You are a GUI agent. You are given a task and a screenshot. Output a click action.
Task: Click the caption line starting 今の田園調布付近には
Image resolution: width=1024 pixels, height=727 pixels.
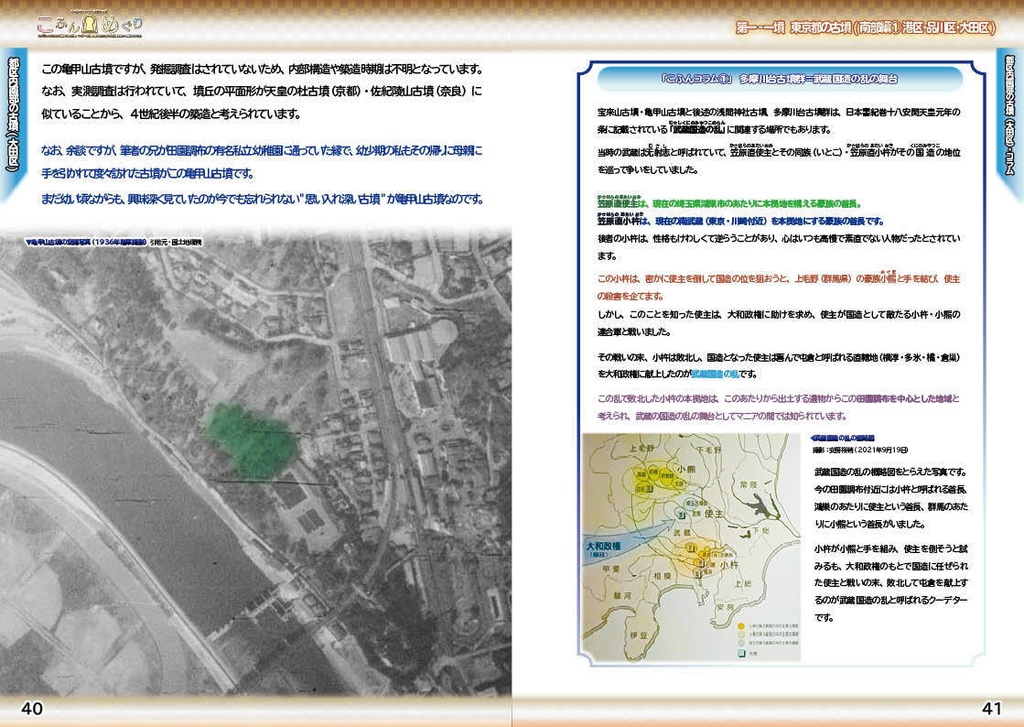(x=891, y=489)
